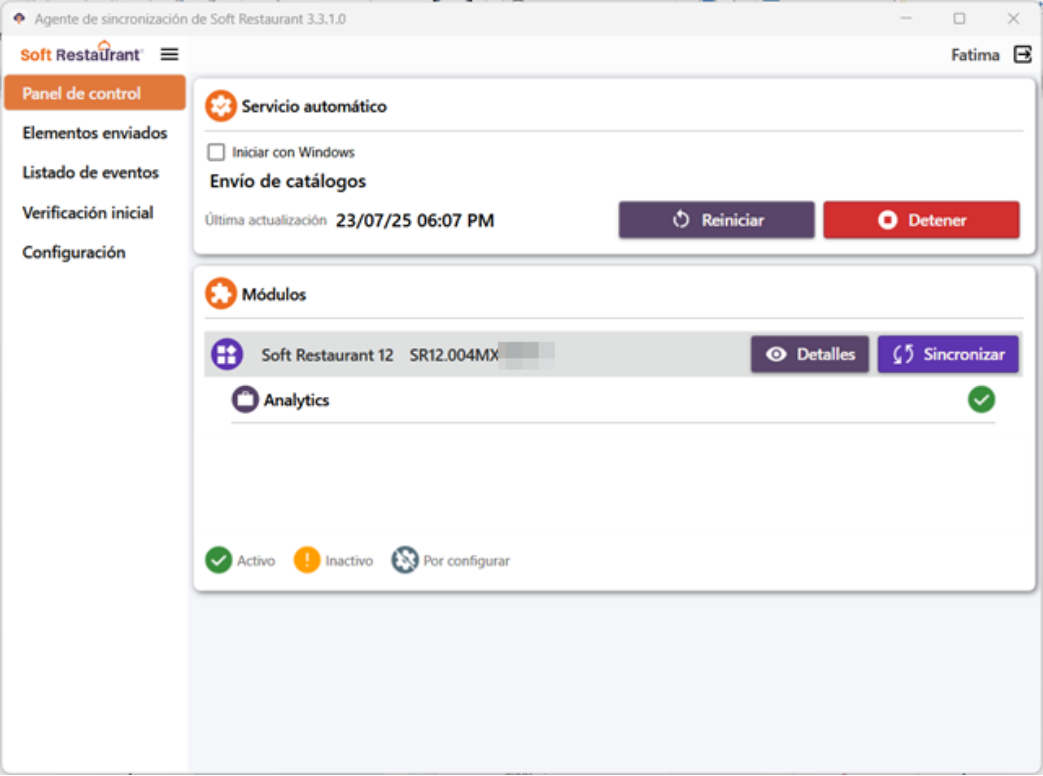Click the Analytics module label
This screenshot has width=1043, height=776.
point(297,400)
